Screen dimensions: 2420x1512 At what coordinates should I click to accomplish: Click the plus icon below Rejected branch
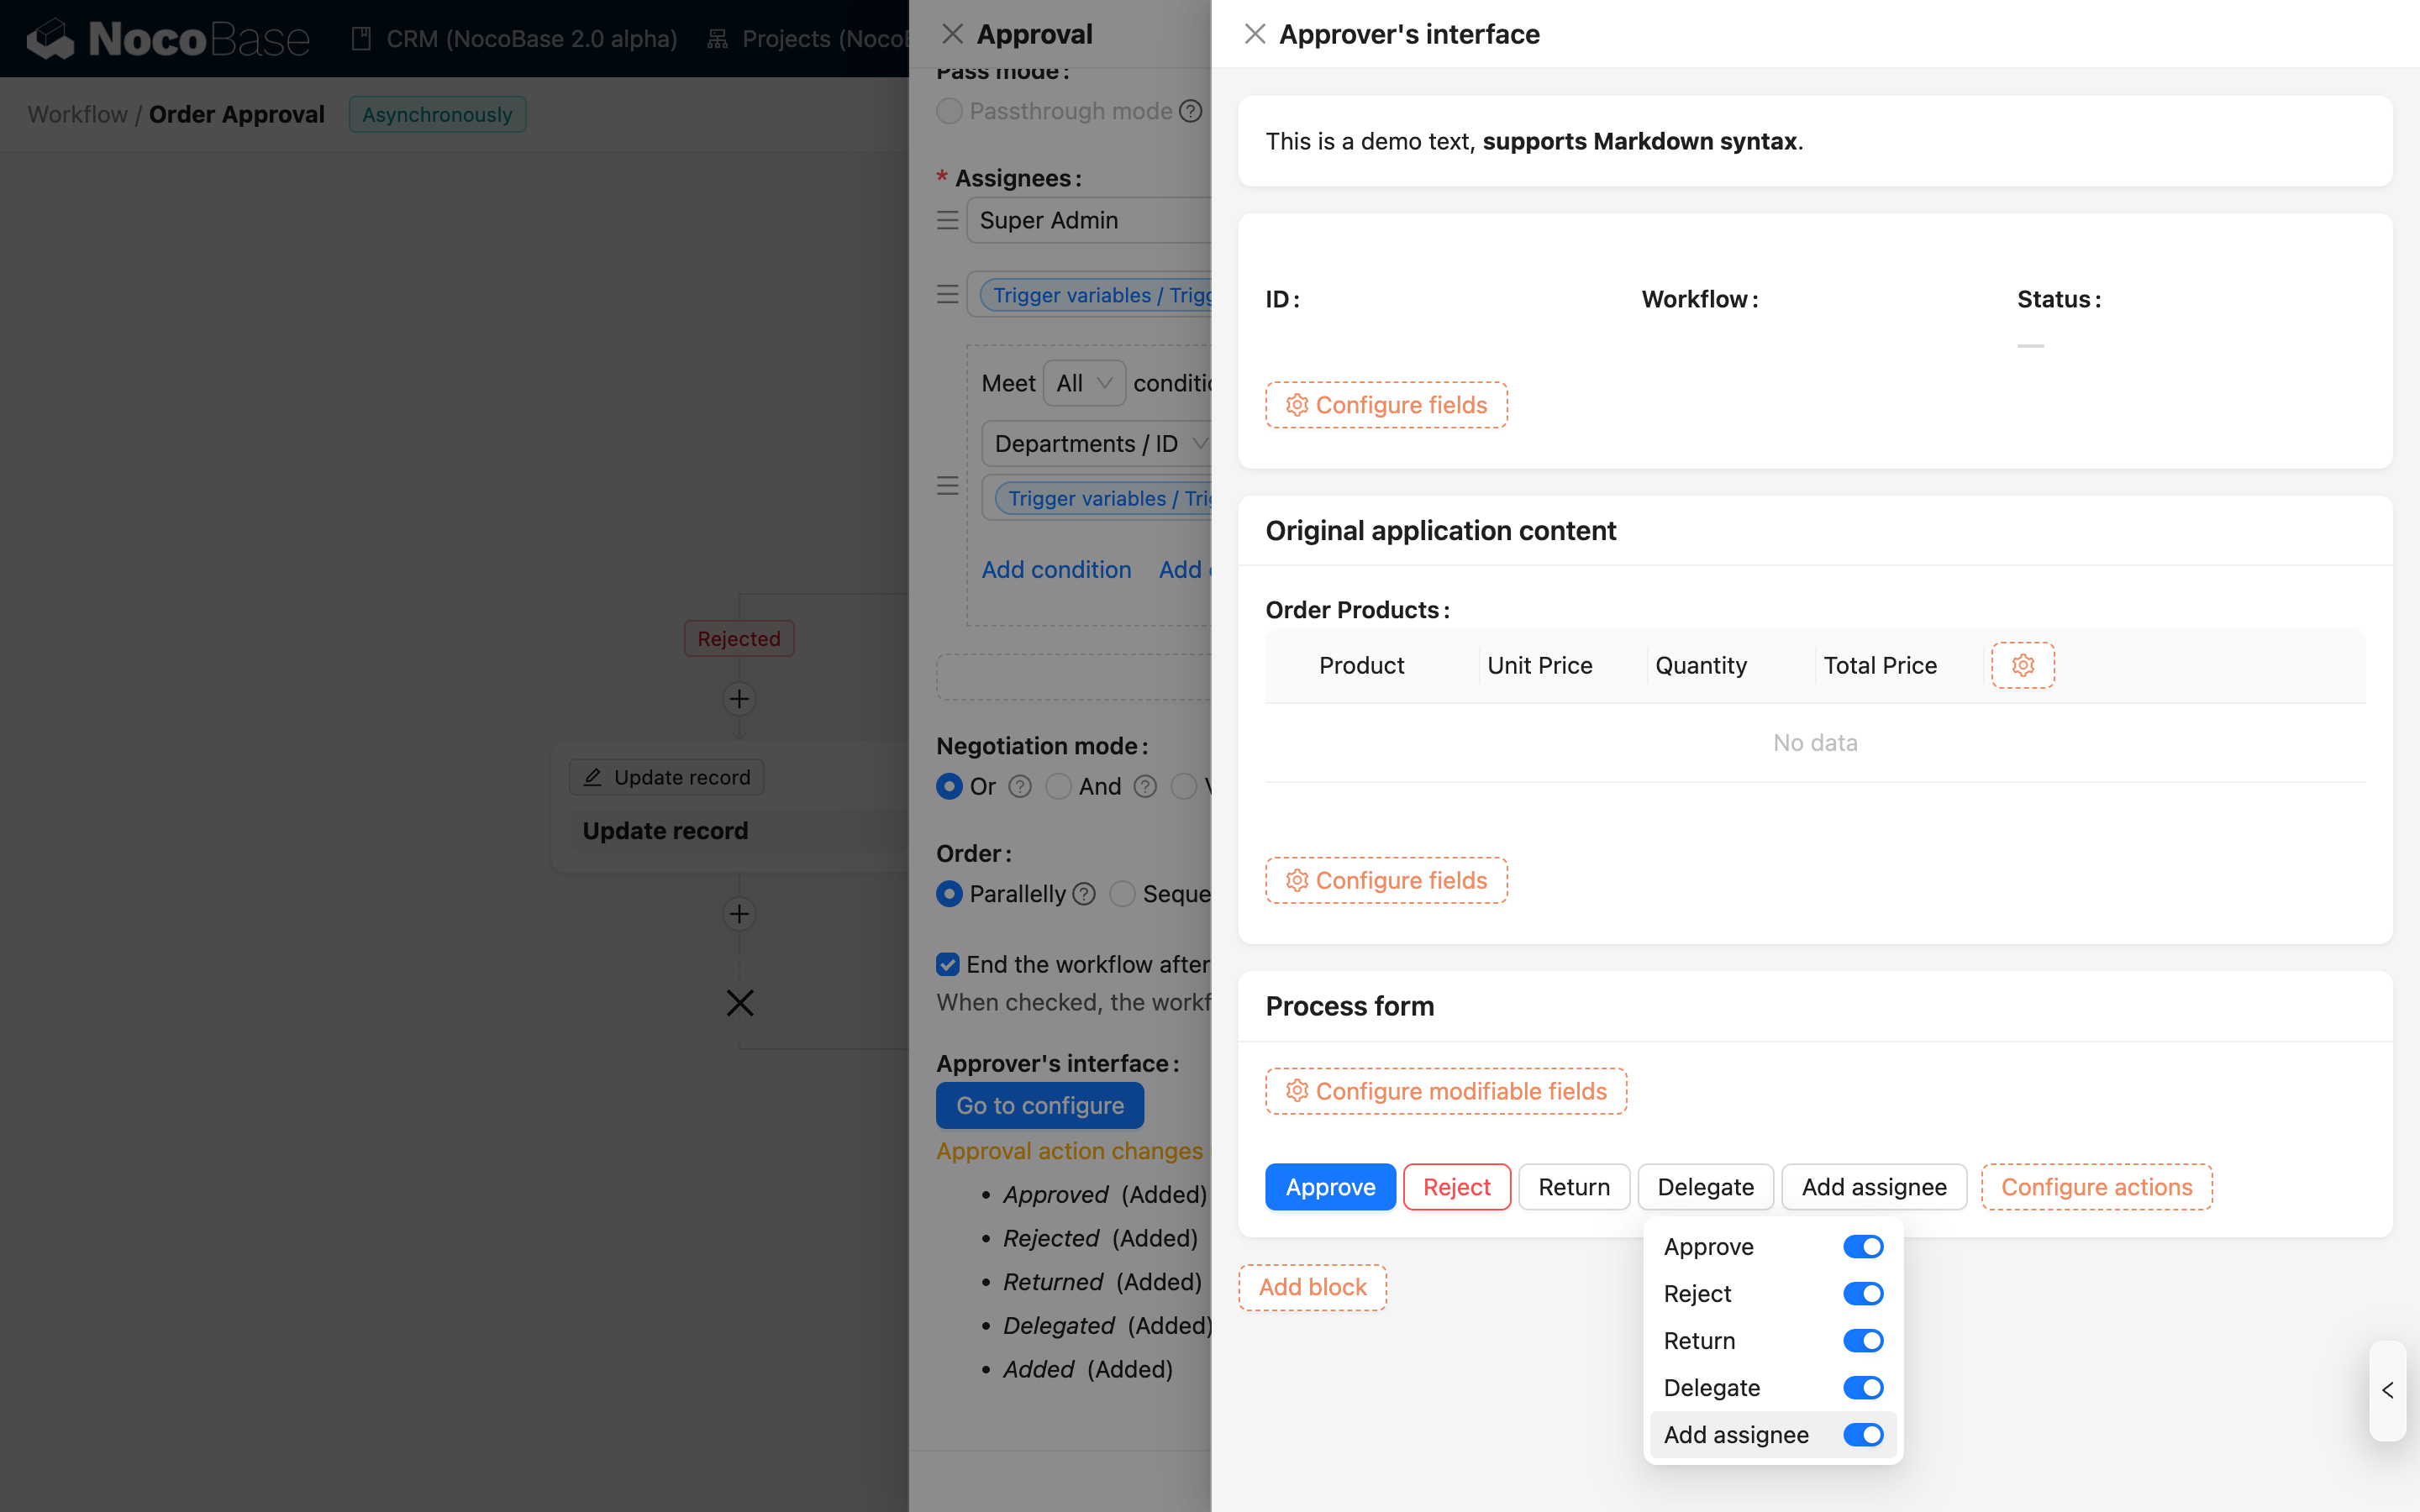(739, 699)
